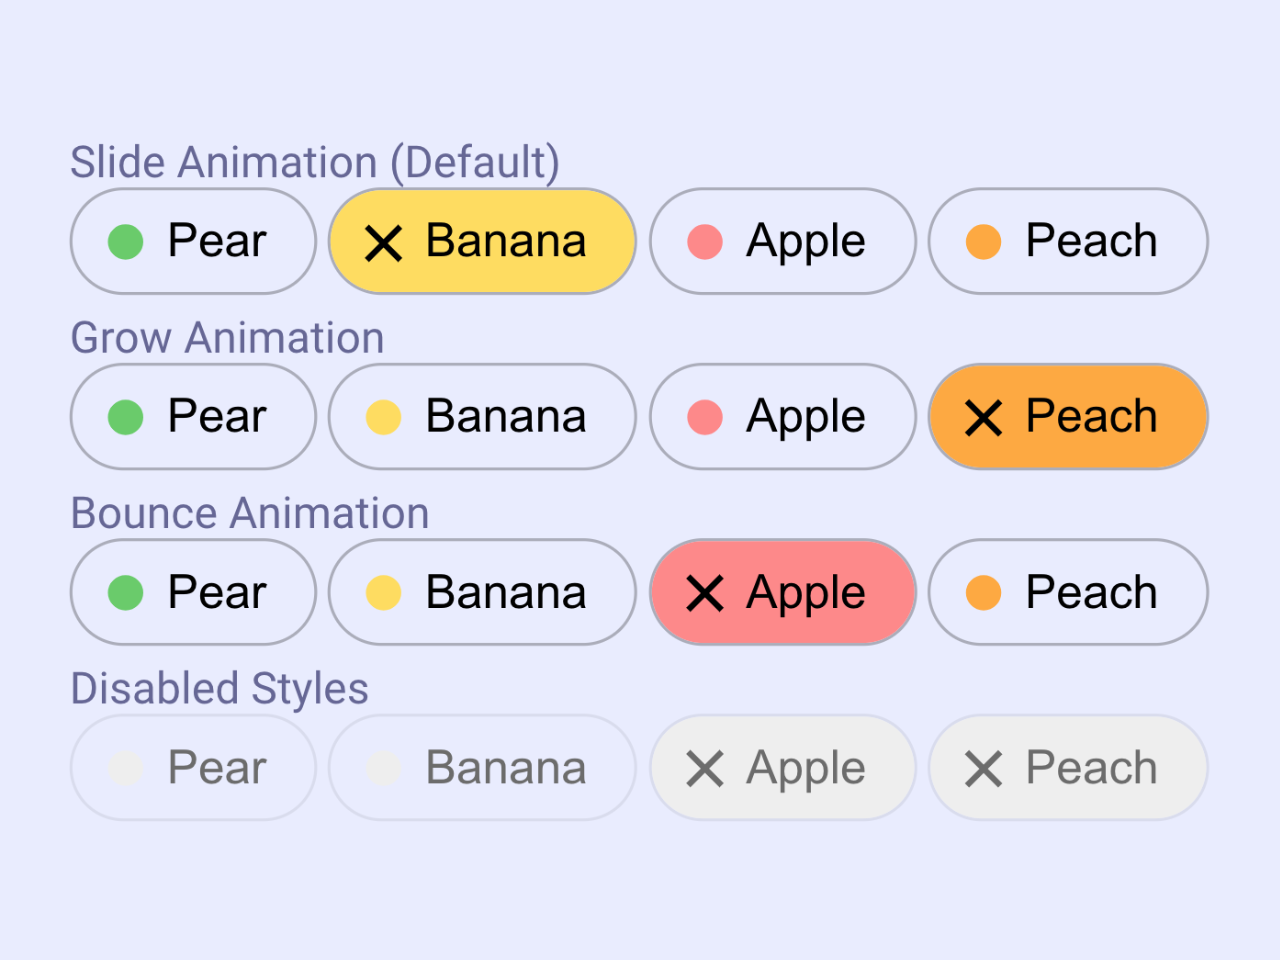Click yellow dot in Bounce Animation Banana chip

tap(383, 592)
